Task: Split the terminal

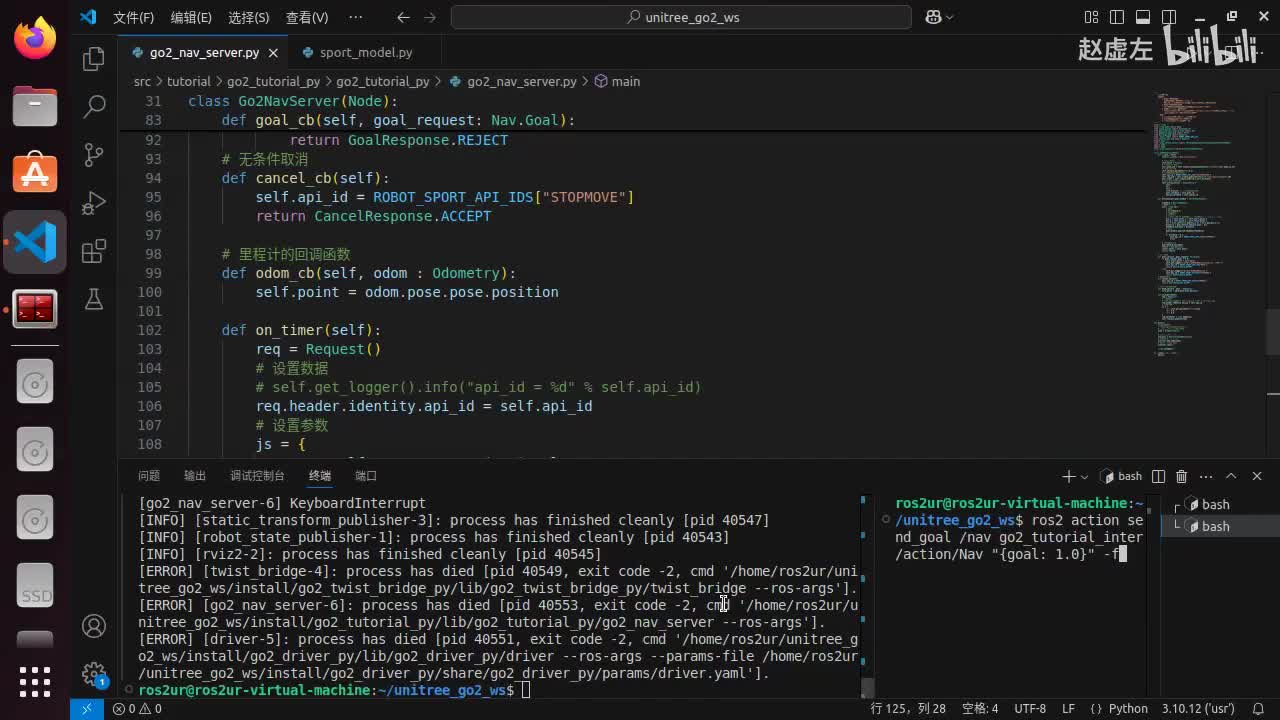Action: click(x=1158, y=476)
